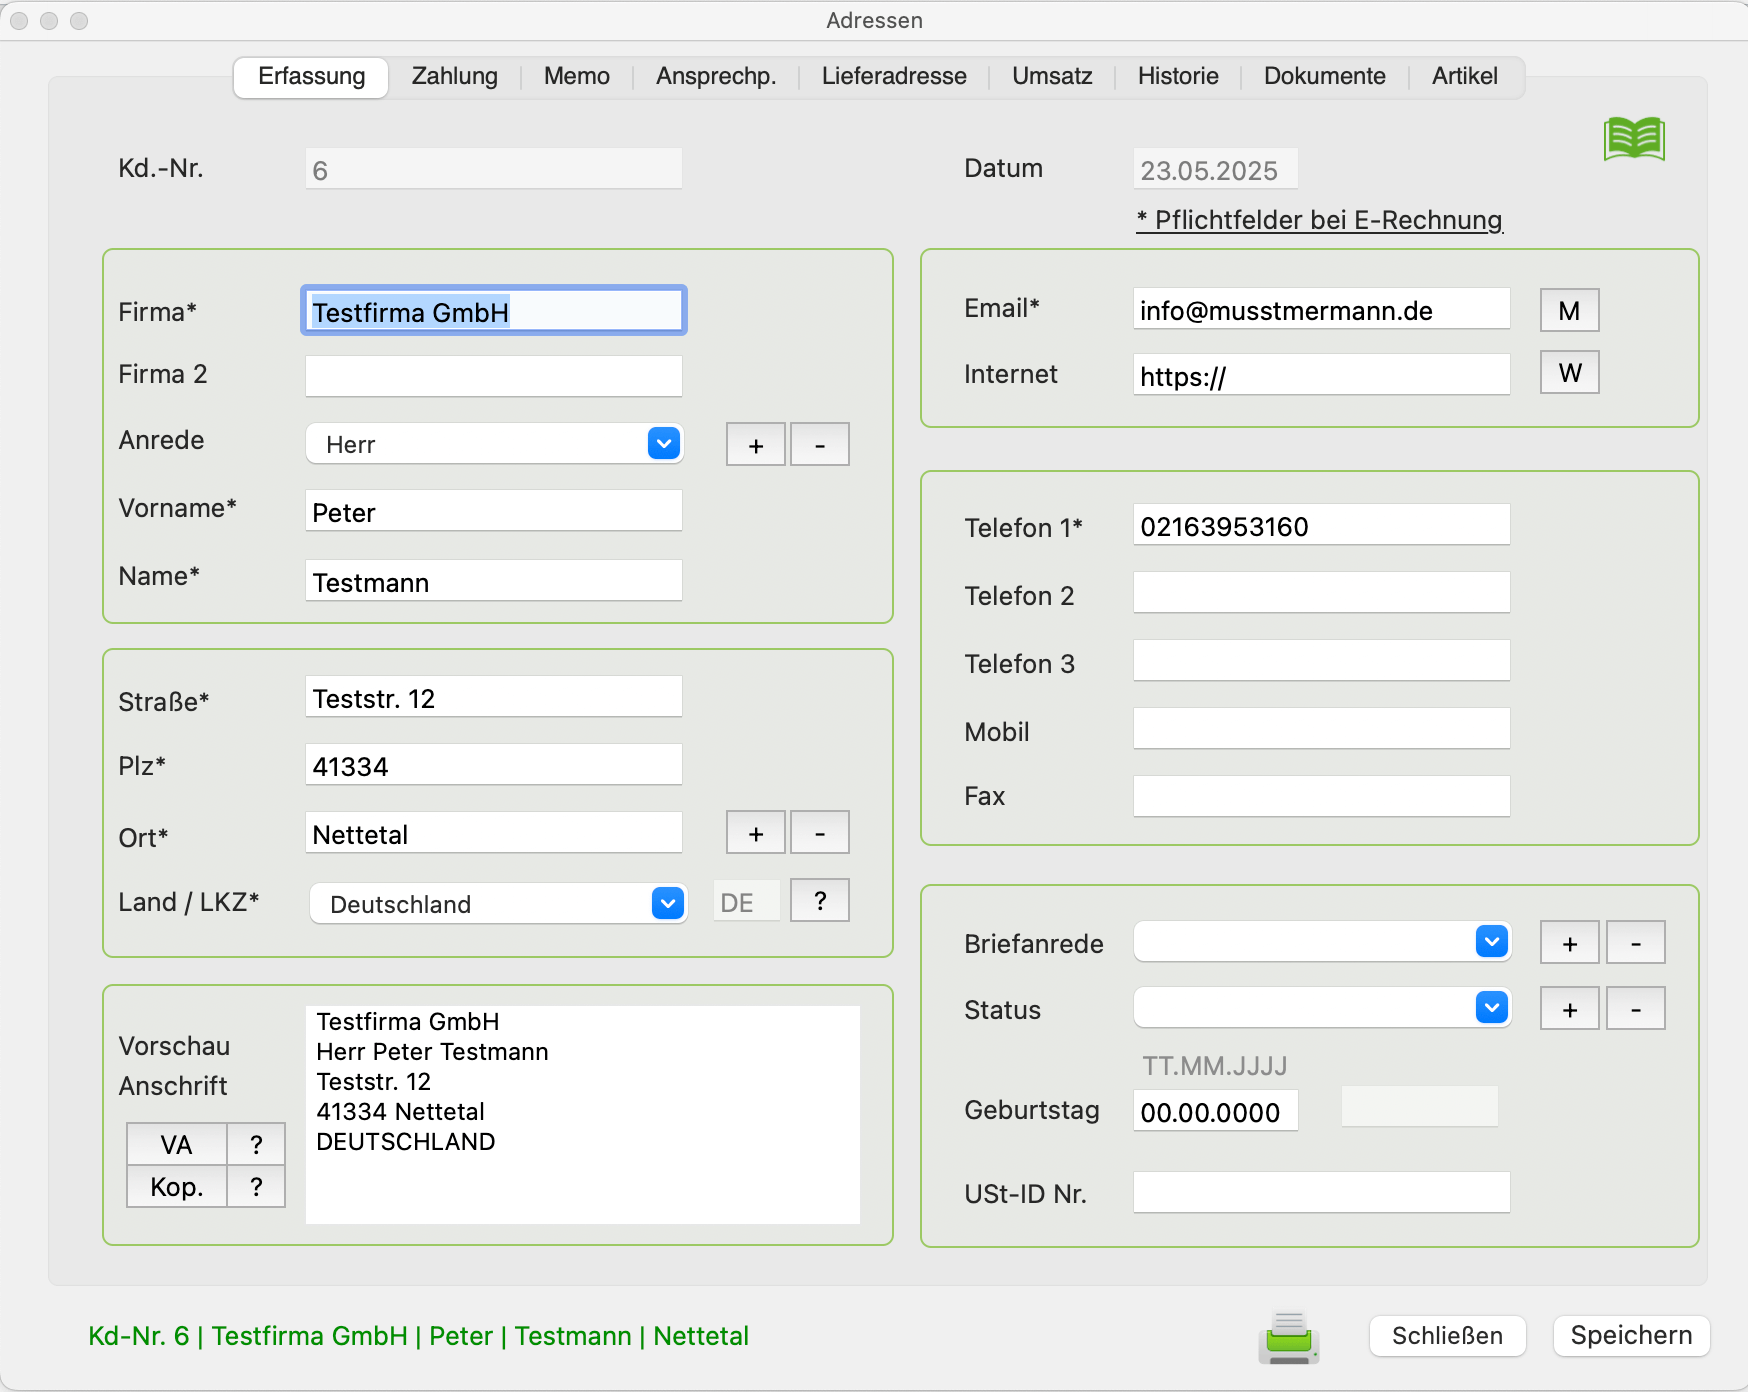Go to the Lieferadresse tab
1748x1392 pixels.
pyautogui.click(x=894, y=77)
